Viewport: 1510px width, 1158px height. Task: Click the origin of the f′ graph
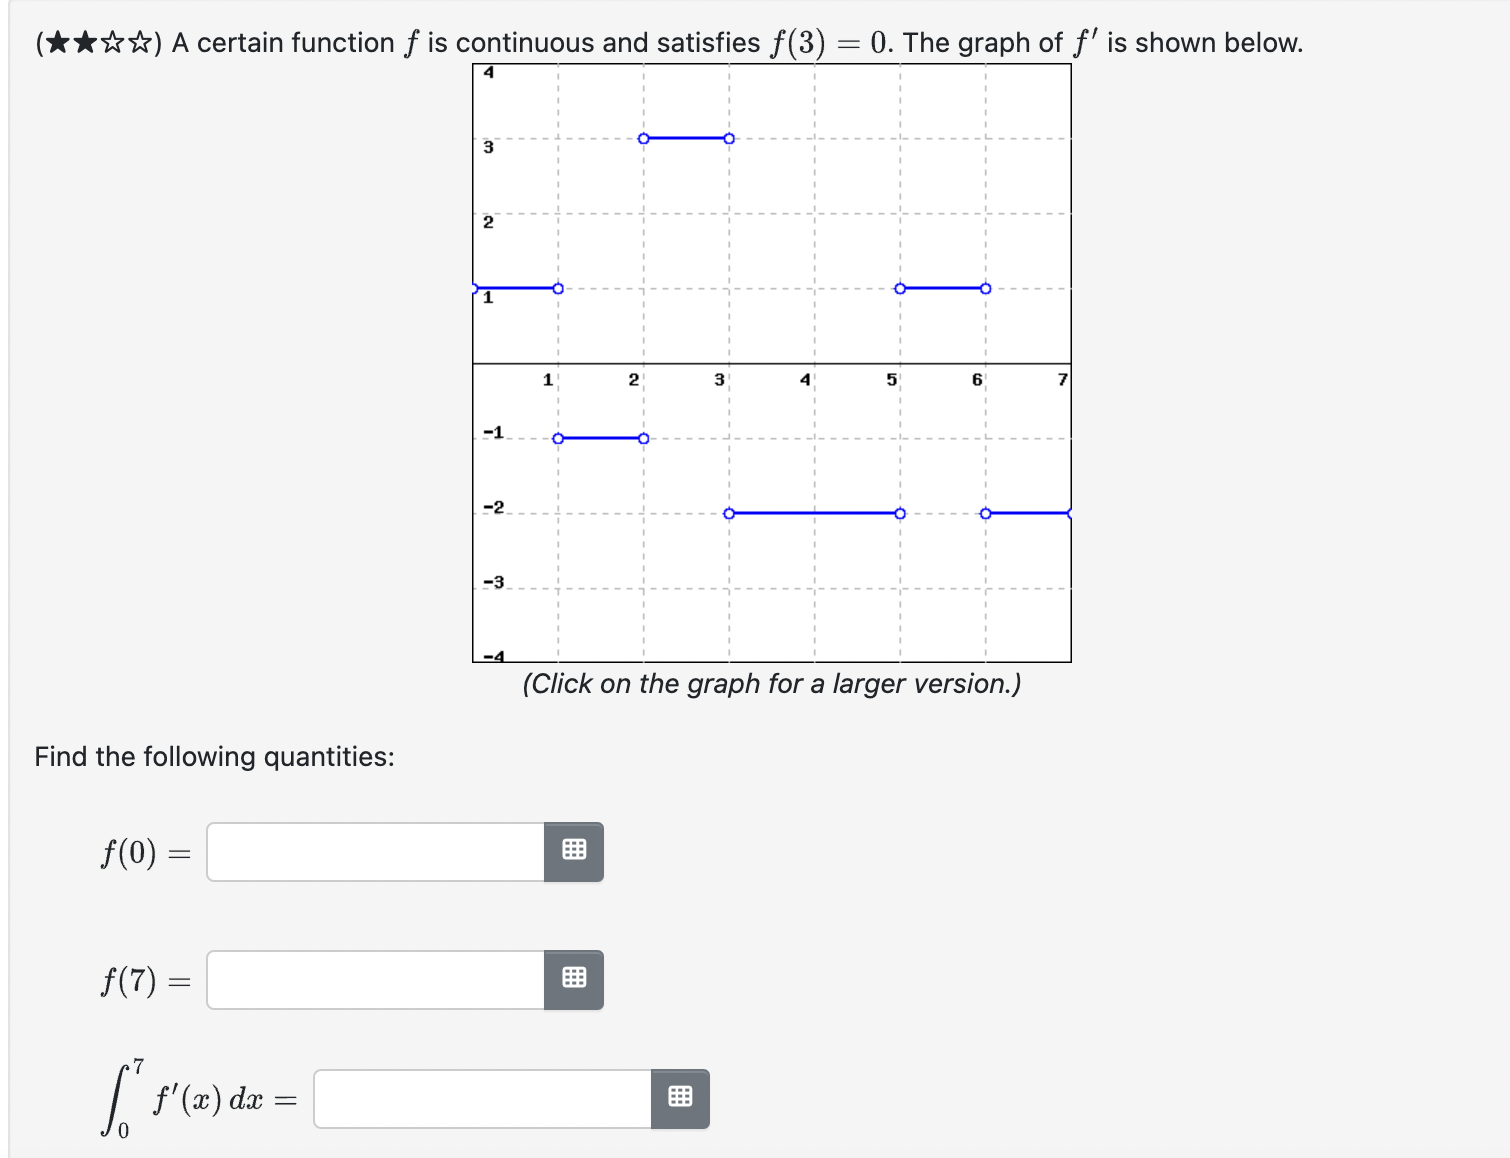(x=474, y=365)
